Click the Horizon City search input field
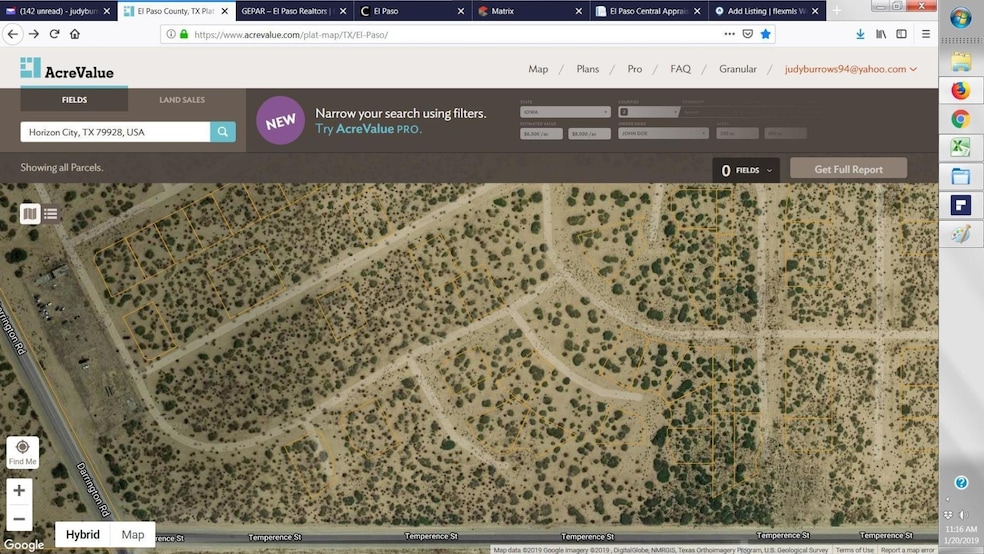 (x=115, y=132)
